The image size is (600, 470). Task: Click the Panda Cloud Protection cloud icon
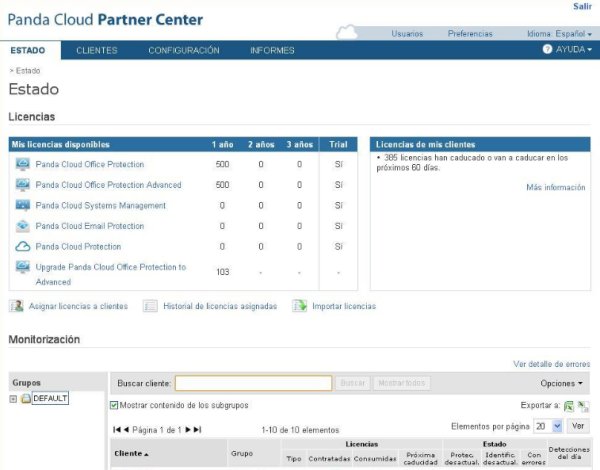click(23, 246)
